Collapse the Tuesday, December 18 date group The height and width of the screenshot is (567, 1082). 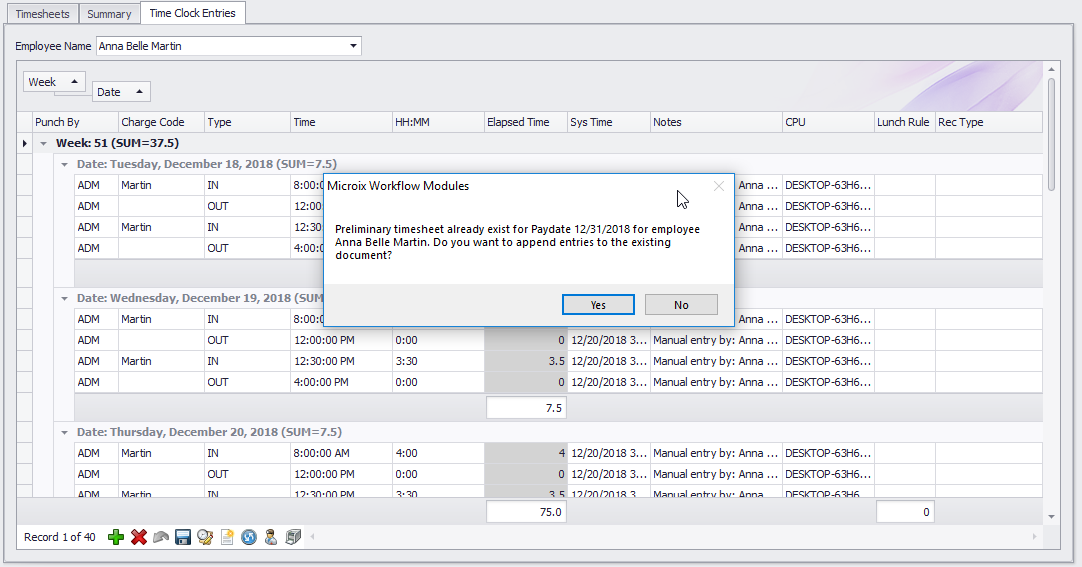(65, 164)
